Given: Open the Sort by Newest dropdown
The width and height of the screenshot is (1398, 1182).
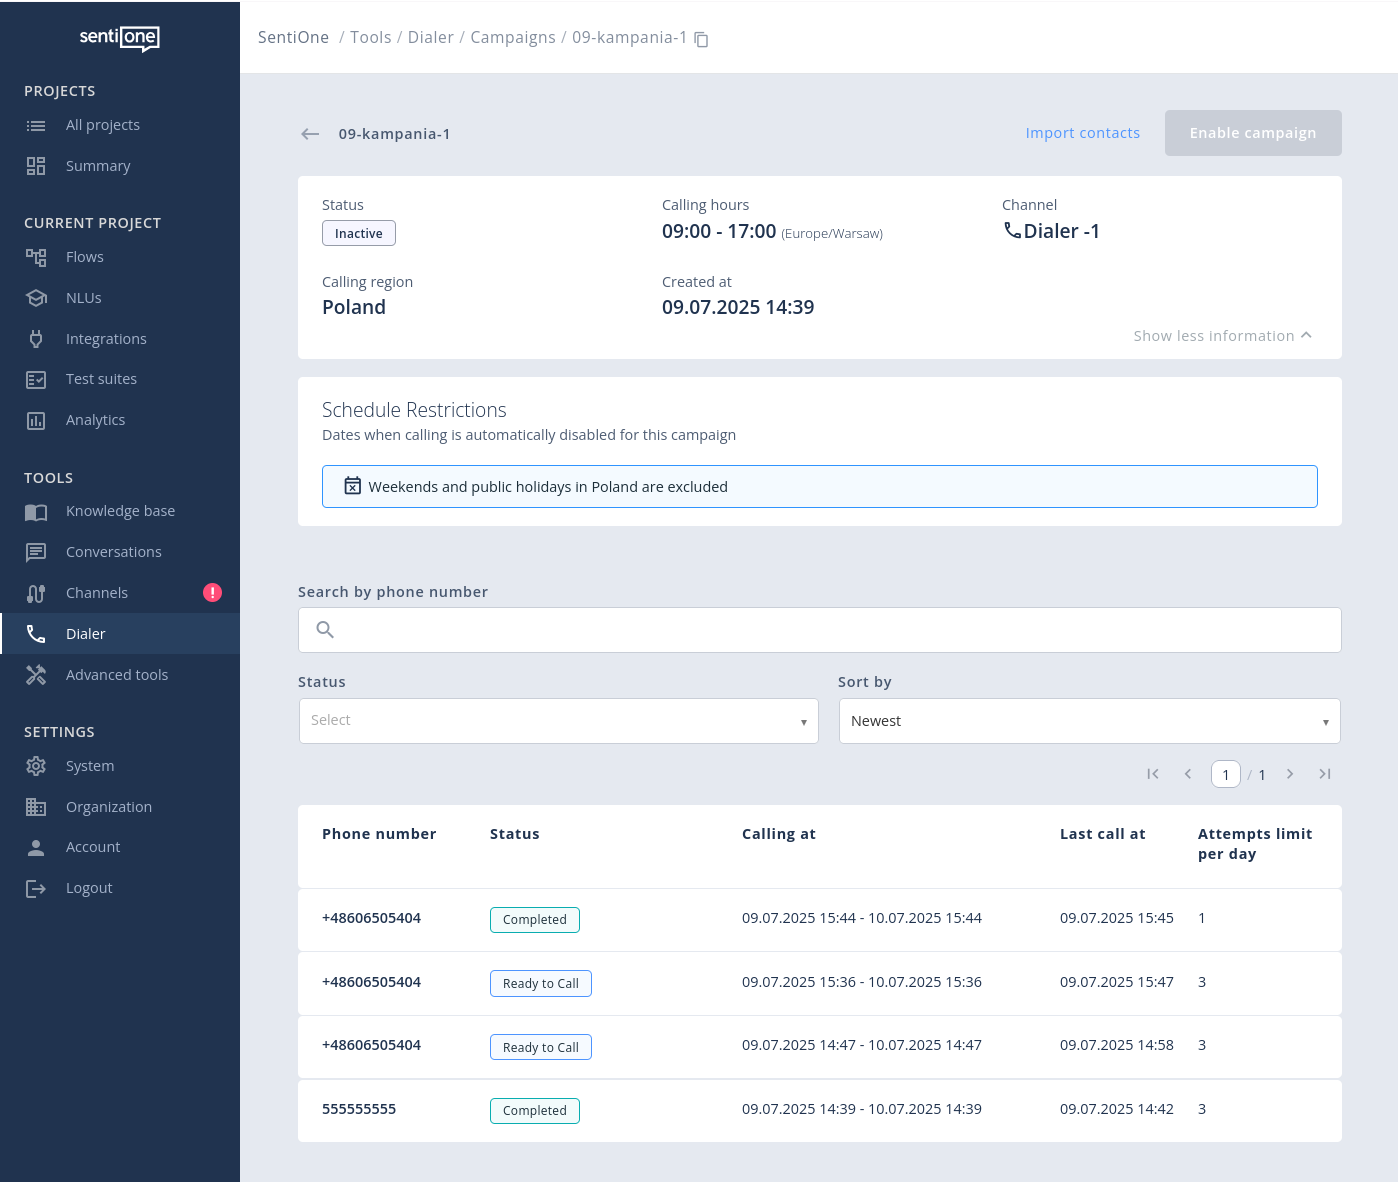Looking at the screenshot, I should coord(1090,721).
